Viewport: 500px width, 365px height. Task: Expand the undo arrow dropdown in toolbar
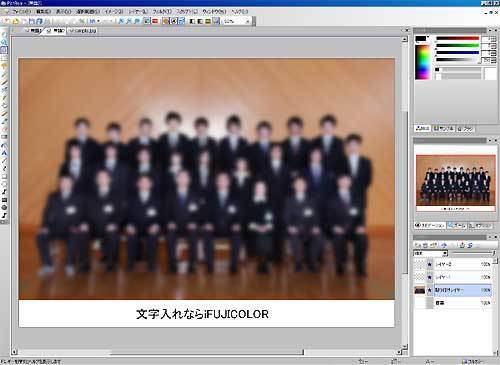click(x=98, y=21)
